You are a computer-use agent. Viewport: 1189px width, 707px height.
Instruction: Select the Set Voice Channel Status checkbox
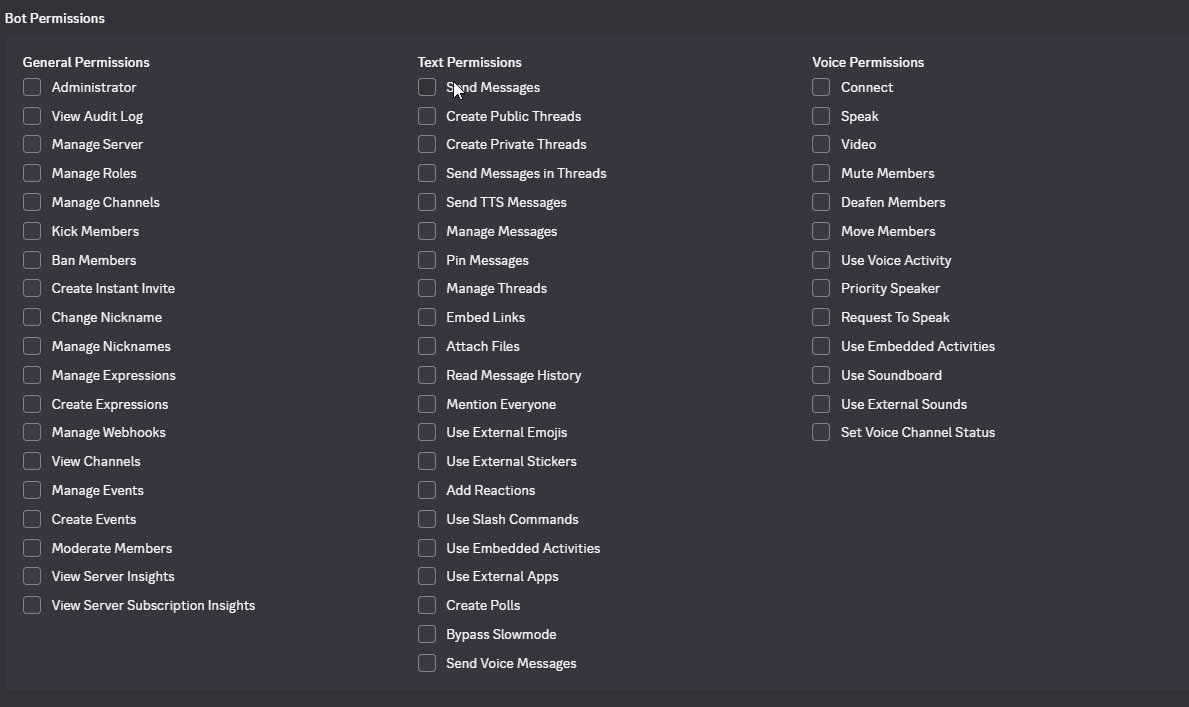tap(821, 433)
